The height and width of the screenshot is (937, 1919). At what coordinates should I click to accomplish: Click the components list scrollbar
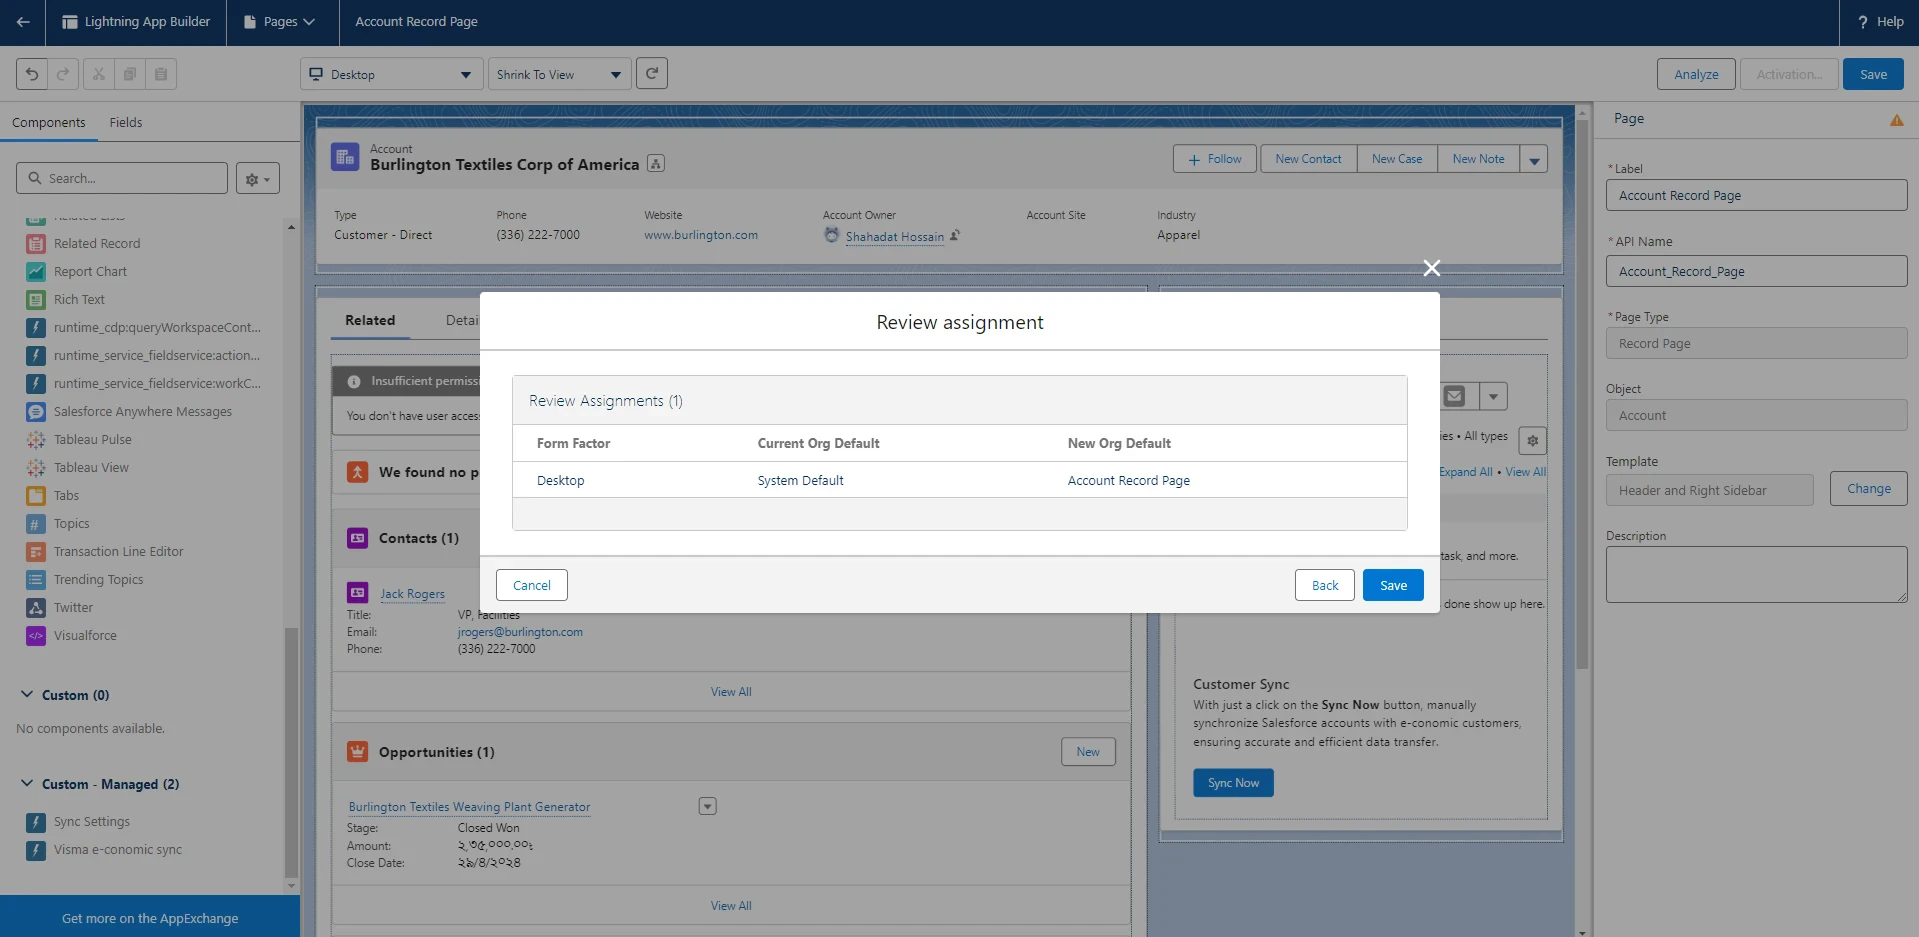[291, 752]
